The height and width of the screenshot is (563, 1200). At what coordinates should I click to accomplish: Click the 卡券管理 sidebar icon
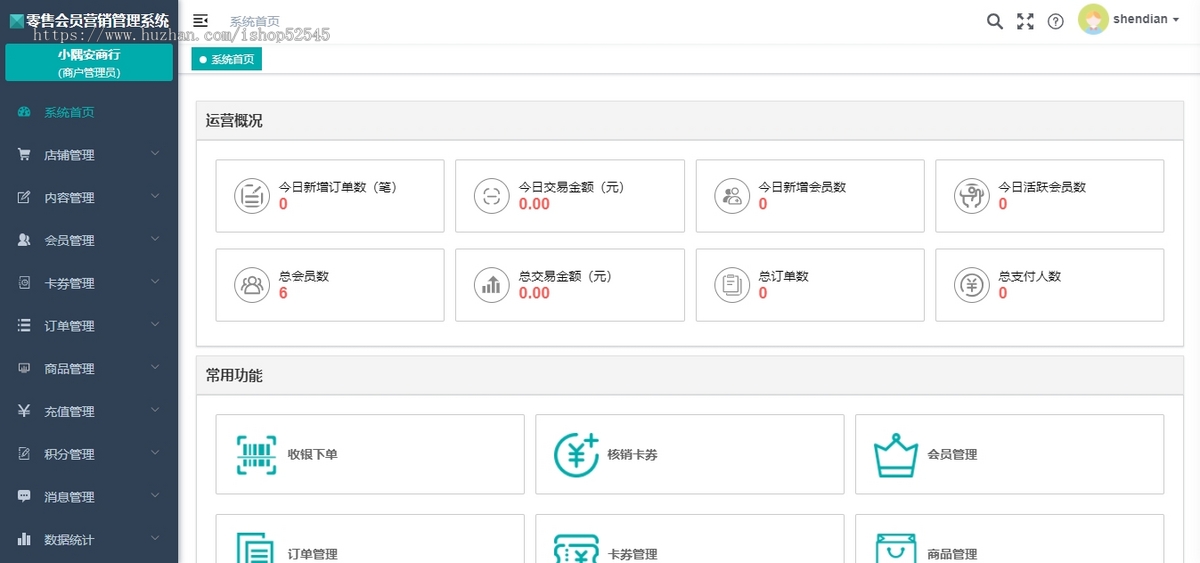[x=24, y=283]
